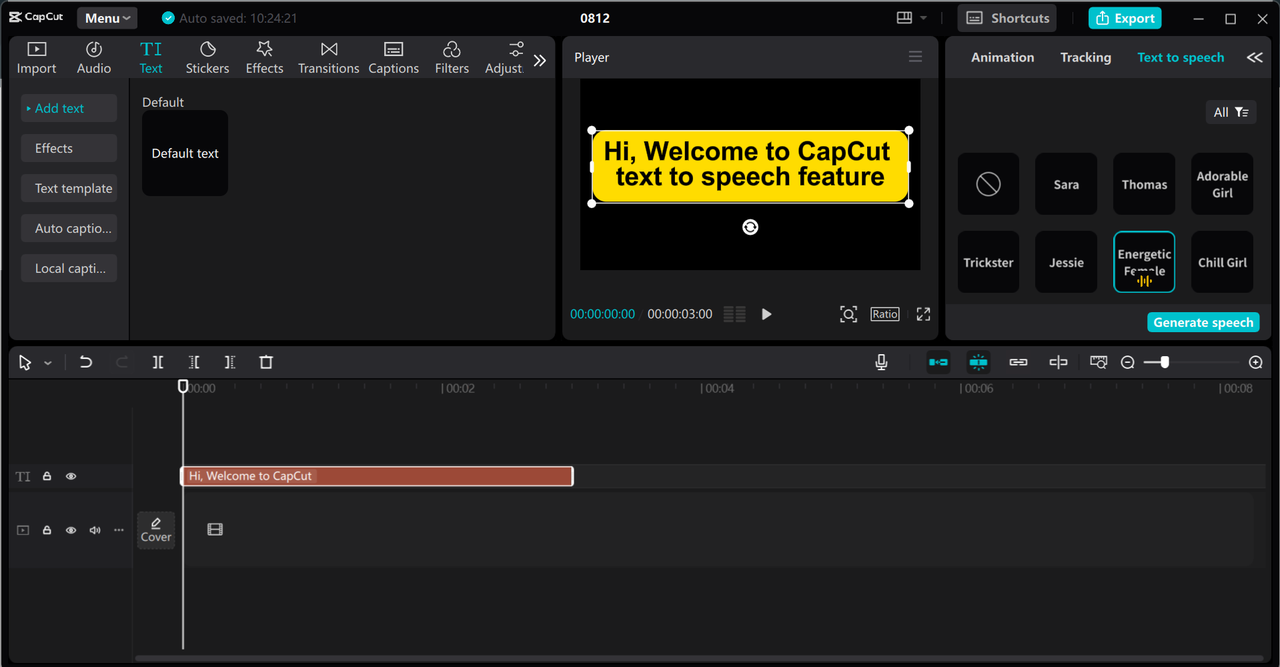The image size is (1280, 667).
Task: Select the 'Hi, Welcome to CapCut' timeline clip
Action: click(x=377, y=476)
